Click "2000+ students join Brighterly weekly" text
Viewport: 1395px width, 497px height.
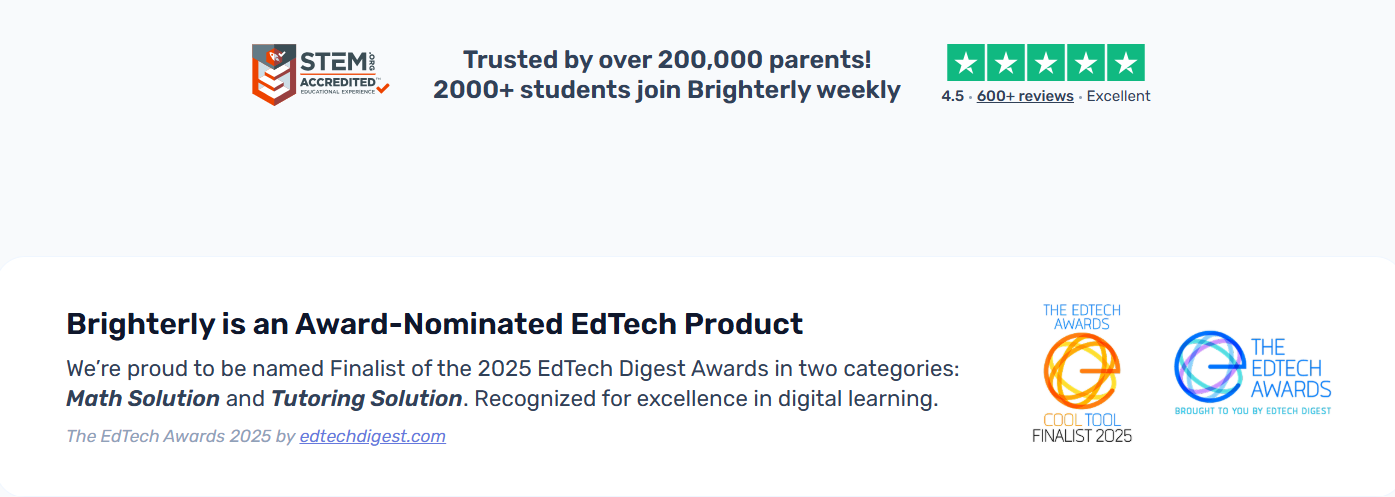[667, 90]
